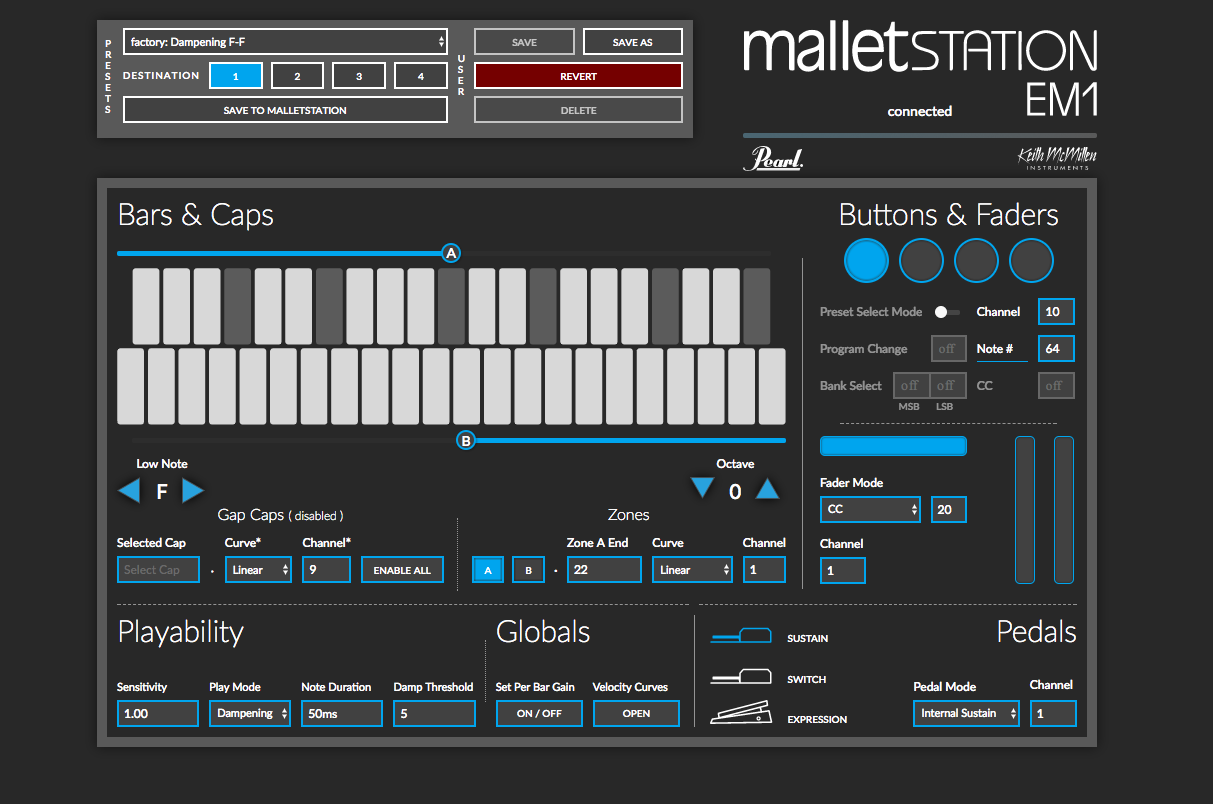The width and height of the screenshot is (1213, 804).
Task: Toggle the Preset Select Mode switch
Action: 946,312
